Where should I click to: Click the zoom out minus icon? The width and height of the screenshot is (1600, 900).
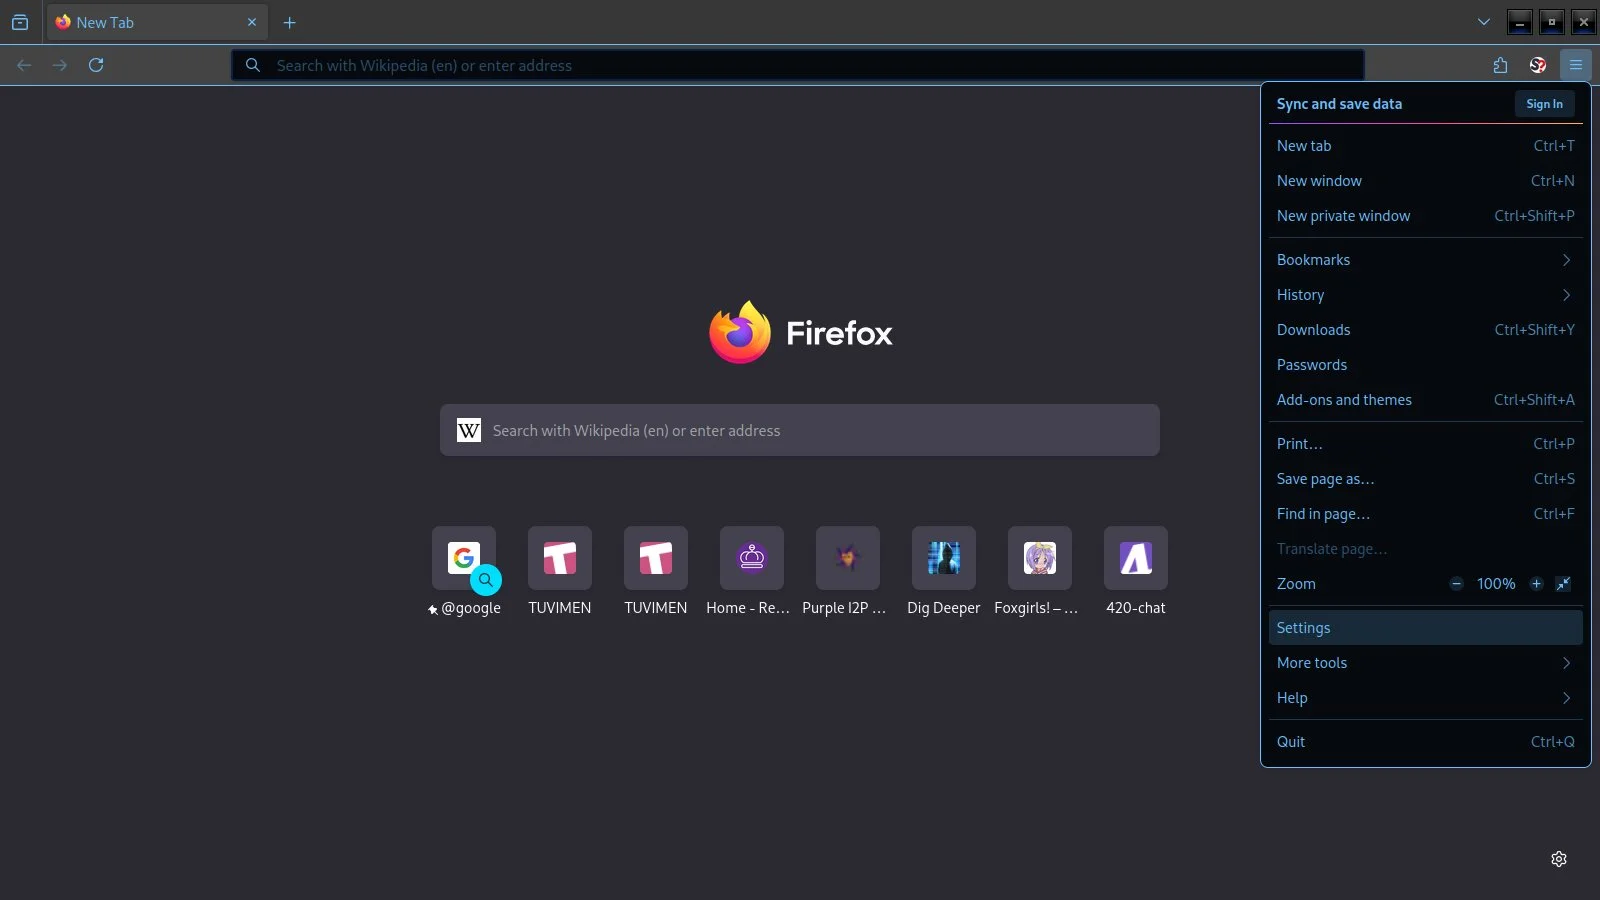tap(1456, 584)
